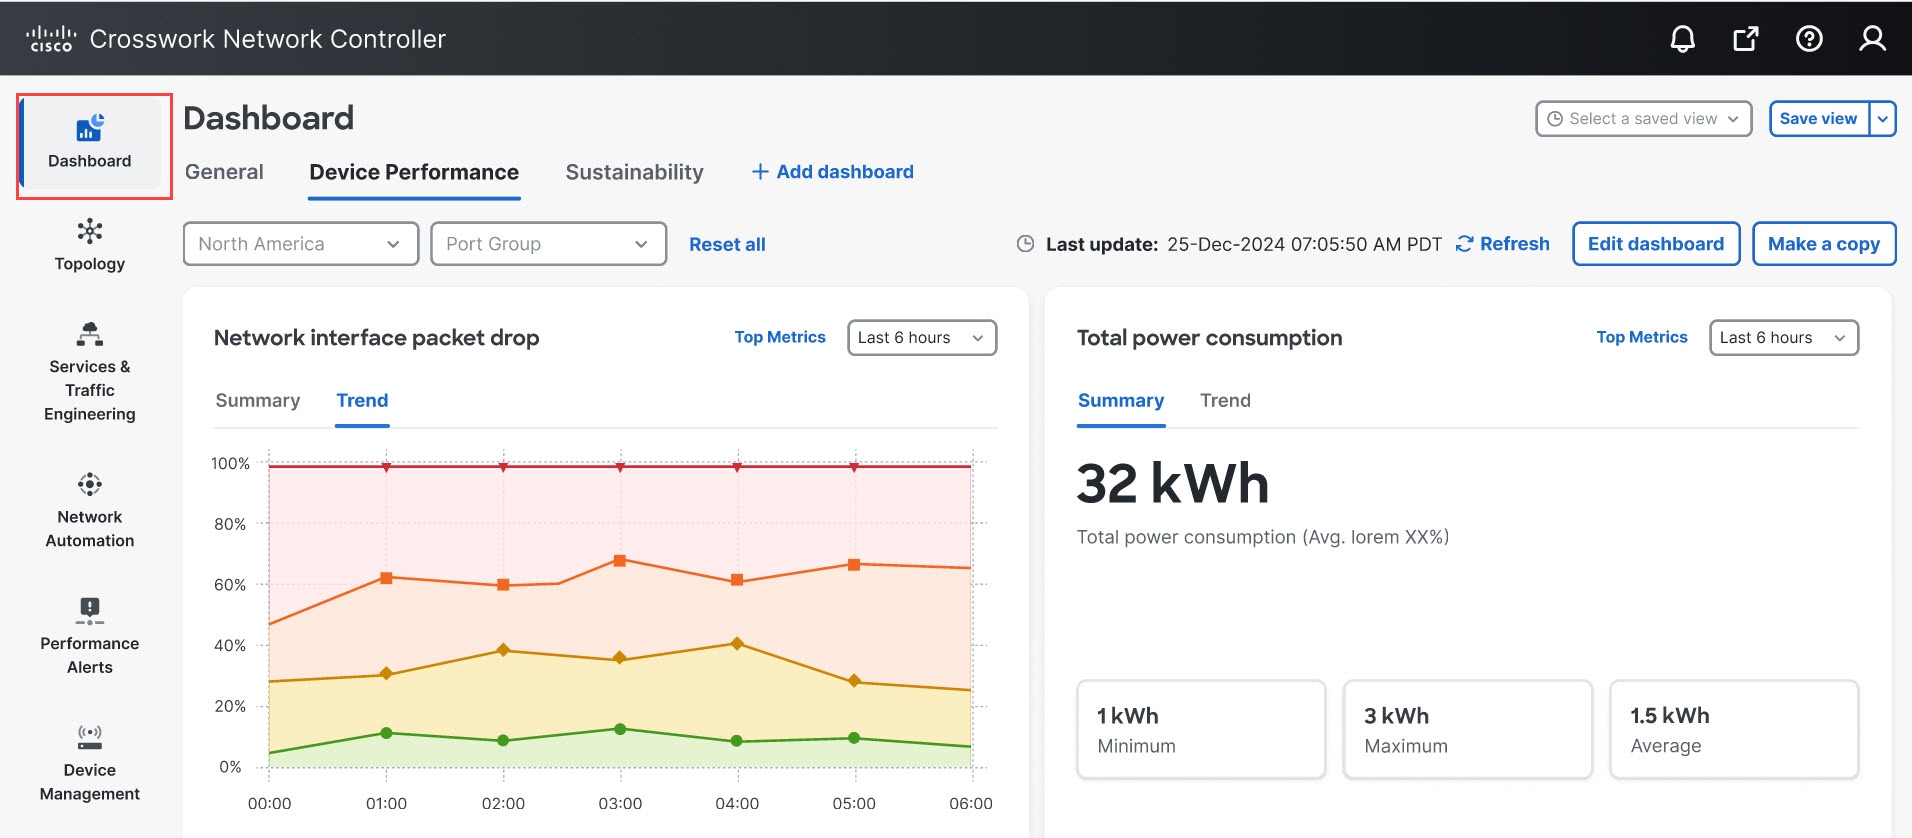
Task: Change packet drop Last 6 hours range
Action: click(x=921, y=338)
